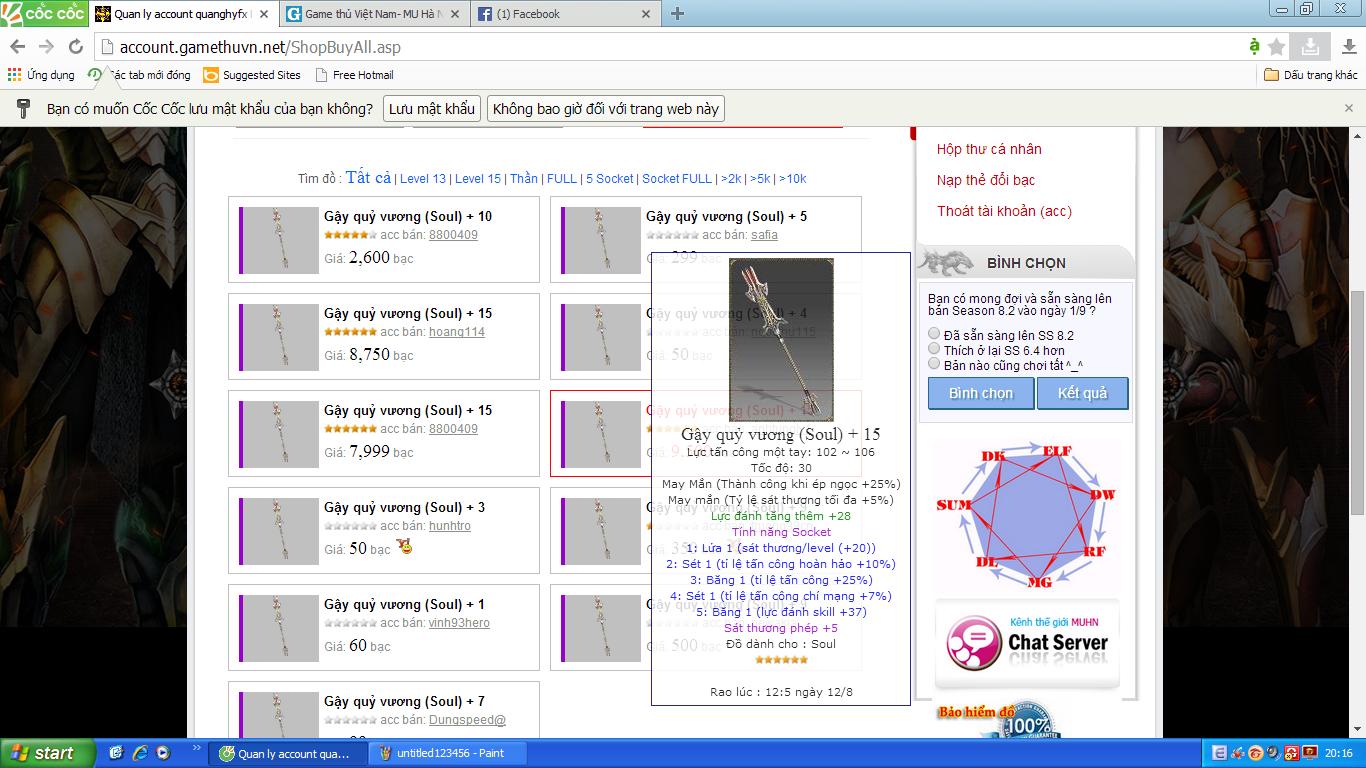Click the greyed media download button
The width and height of the screenshot is (1366, 768).
click(x=1310, y=47)
